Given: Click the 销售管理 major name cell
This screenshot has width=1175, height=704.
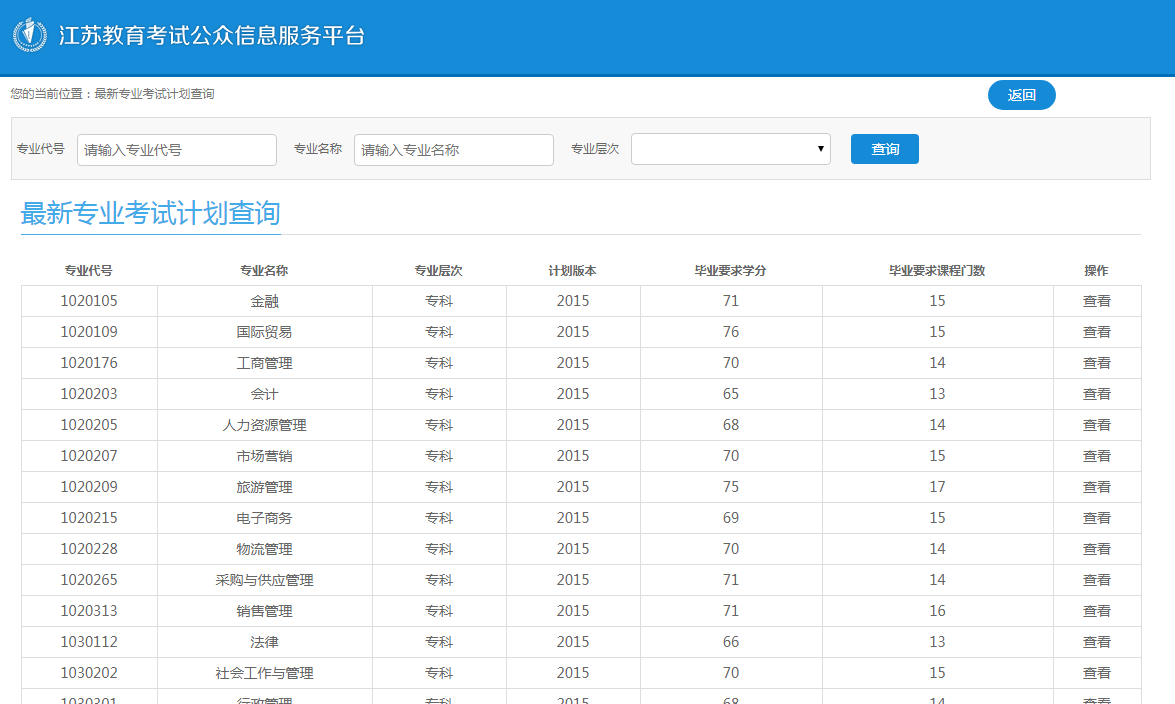Looking at the screenshot, I should 265,611.
